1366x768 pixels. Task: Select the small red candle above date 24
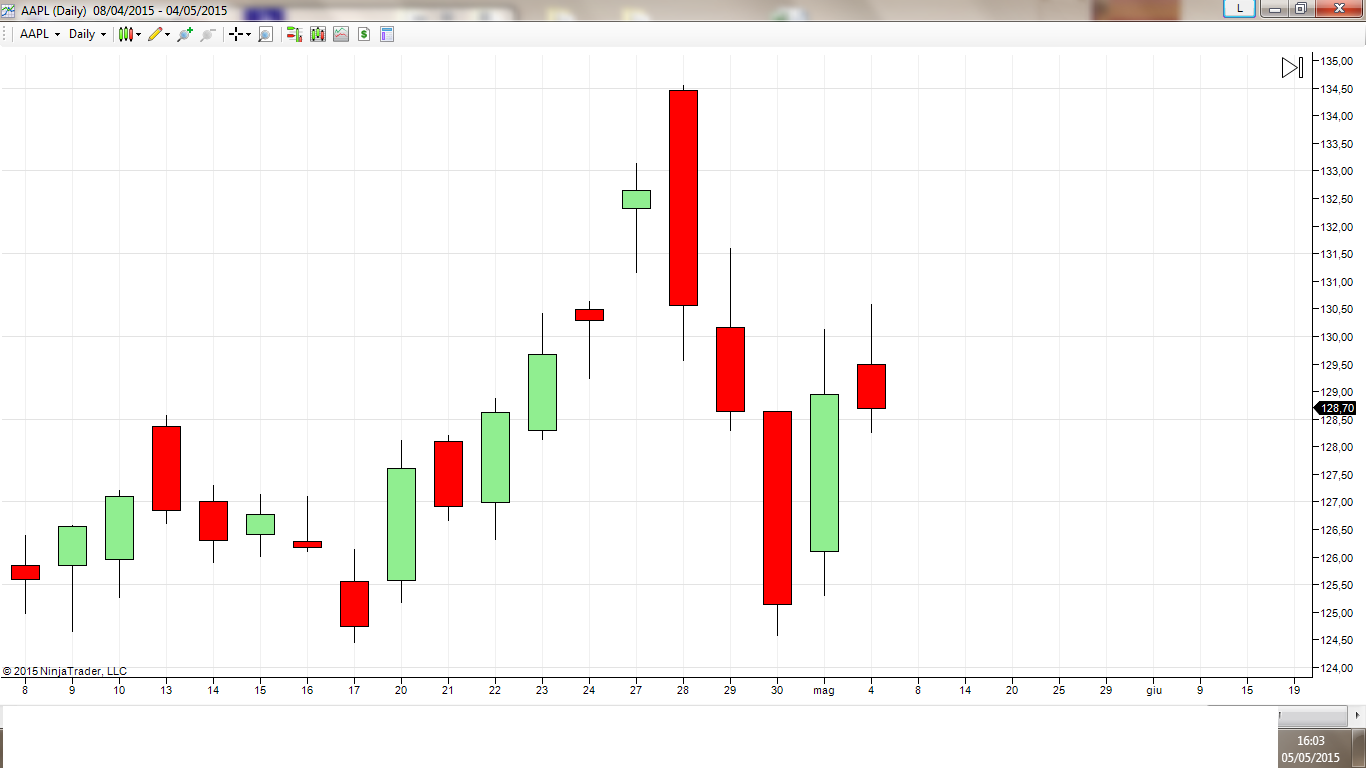click(x=589, y=315)
